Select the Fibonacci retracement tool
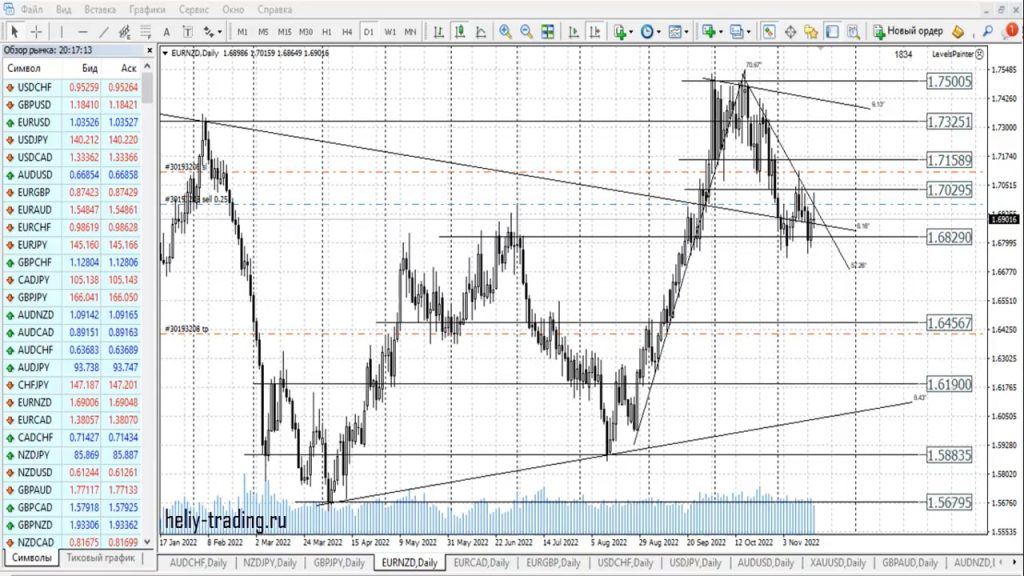Screen dimensions: 1024x576 tap(145, 31)
